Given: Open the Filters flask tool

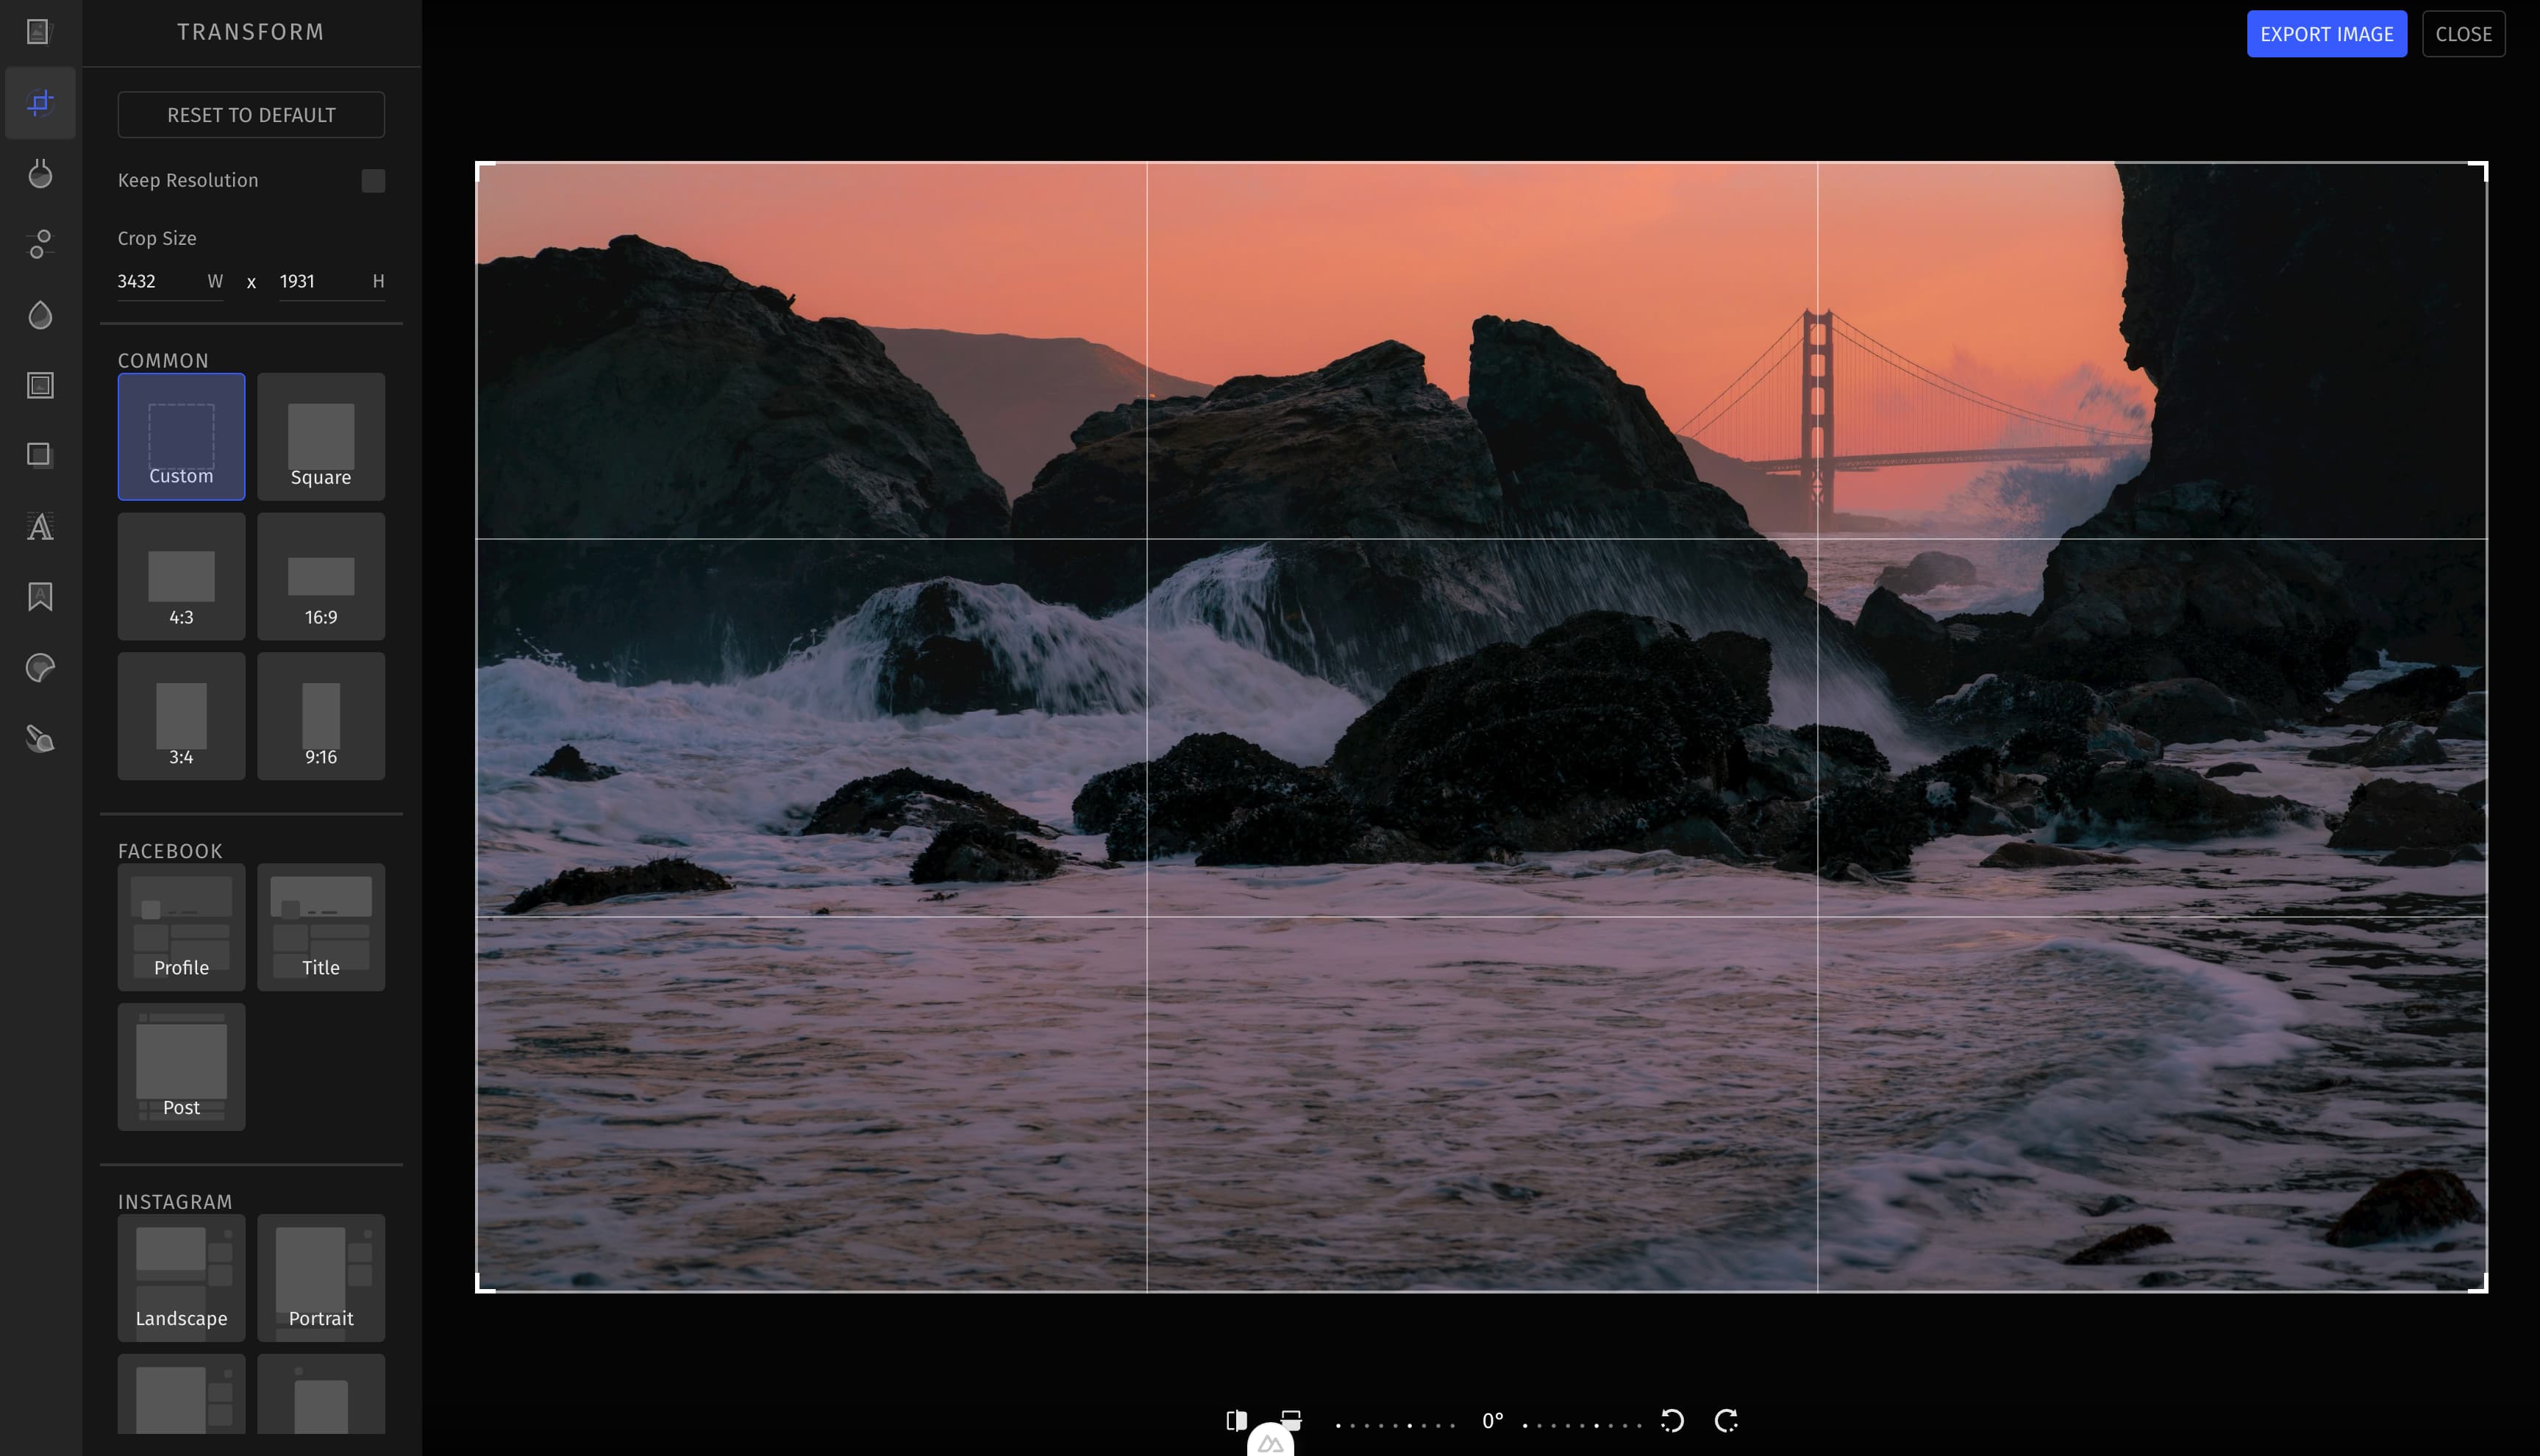Looking at the screenshot, I should [40, 173].
